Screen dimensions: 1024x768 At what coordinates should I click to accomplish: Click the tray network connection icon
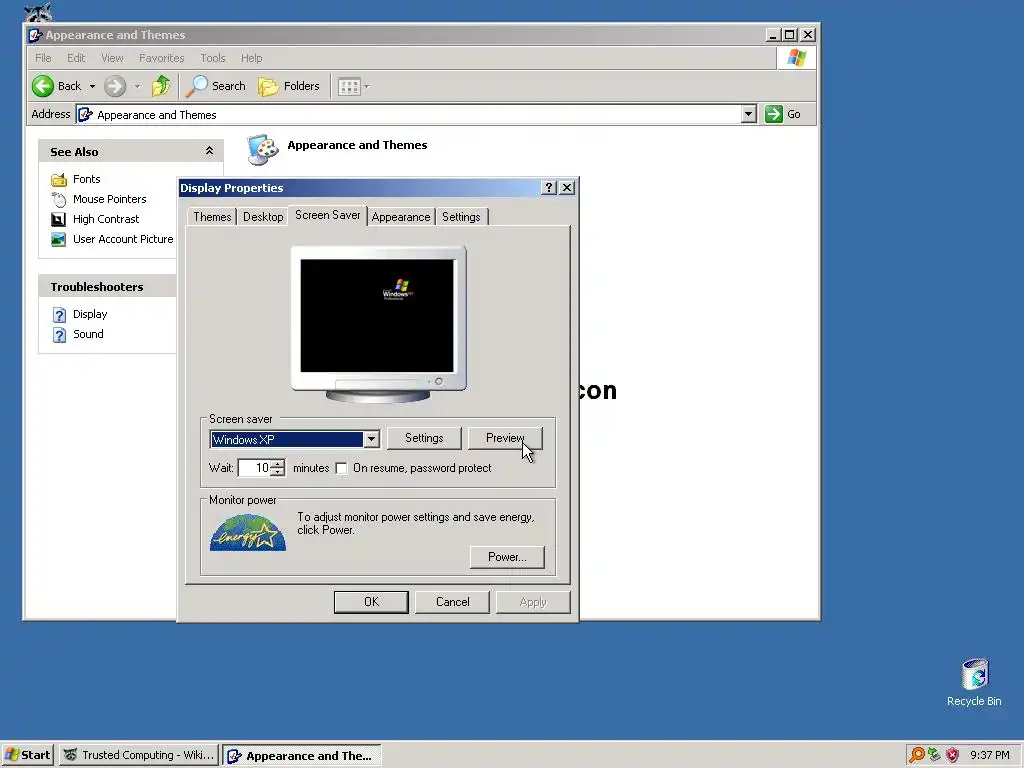coord(935,755)
